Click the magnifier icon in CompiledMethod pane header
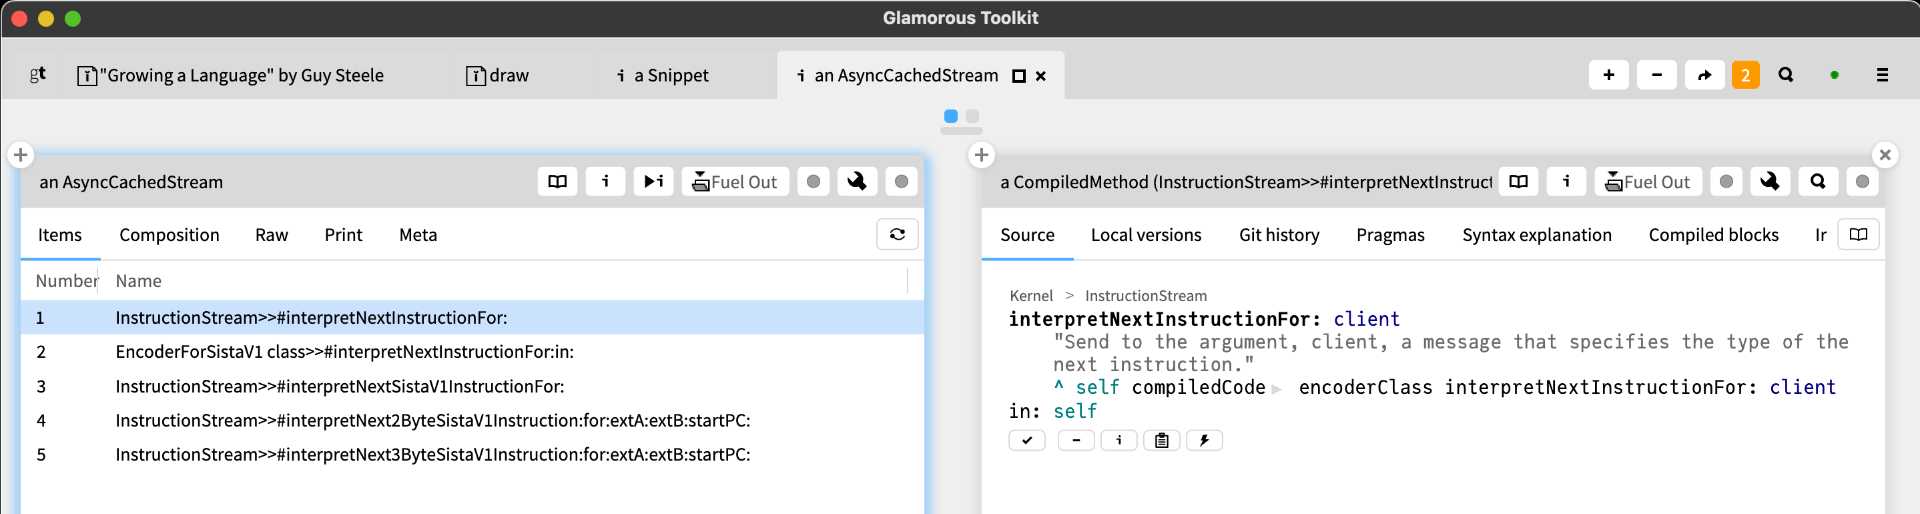Image resolution: width=1920 pixels, height=514 pixels. pos(1818,181)
